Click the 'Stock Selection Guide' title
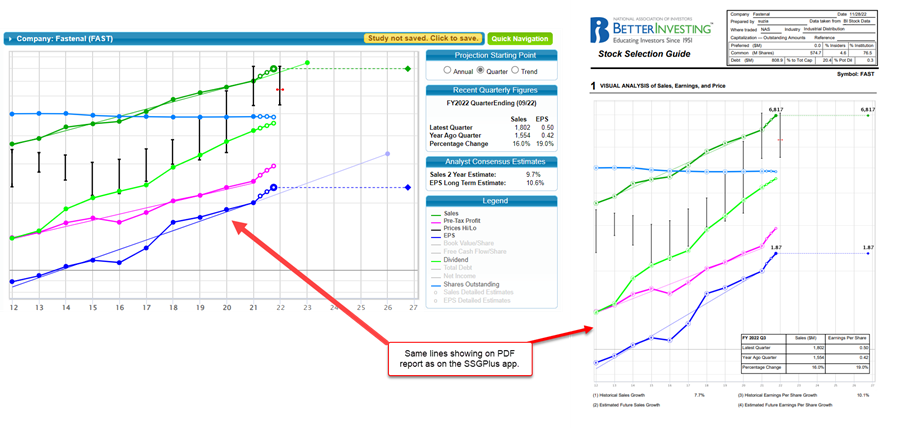This screenshot has width=900, height=428. (644, 55)
